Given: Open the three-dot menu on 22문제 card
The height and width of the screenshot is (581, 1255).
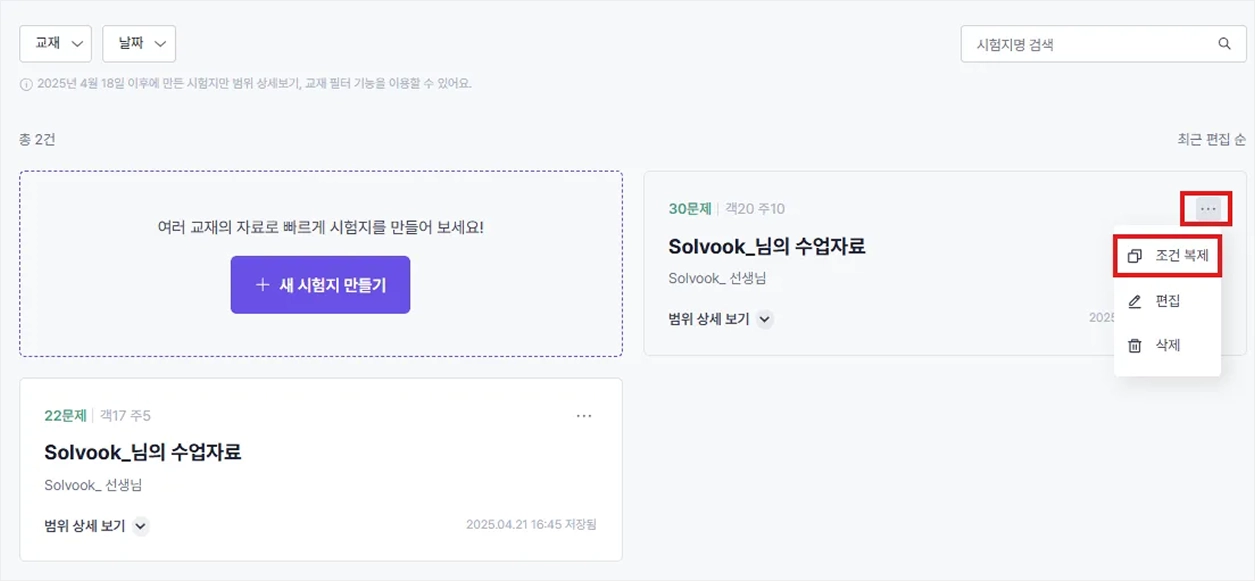Looking at the screenshot, I should click(584, 416).
